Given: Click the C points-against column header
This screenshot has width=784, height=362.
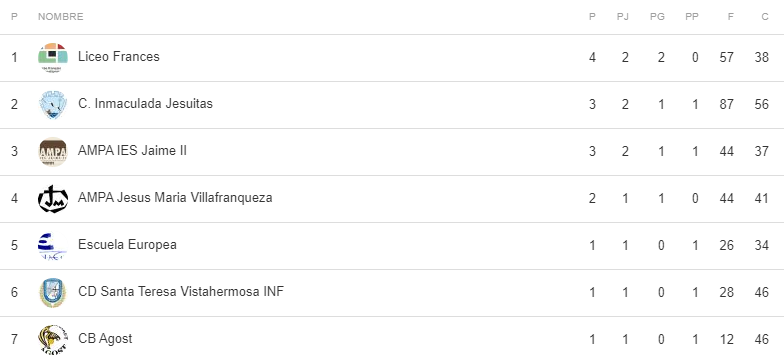Looking at the screenshot, I should click(x=765, y=17).
